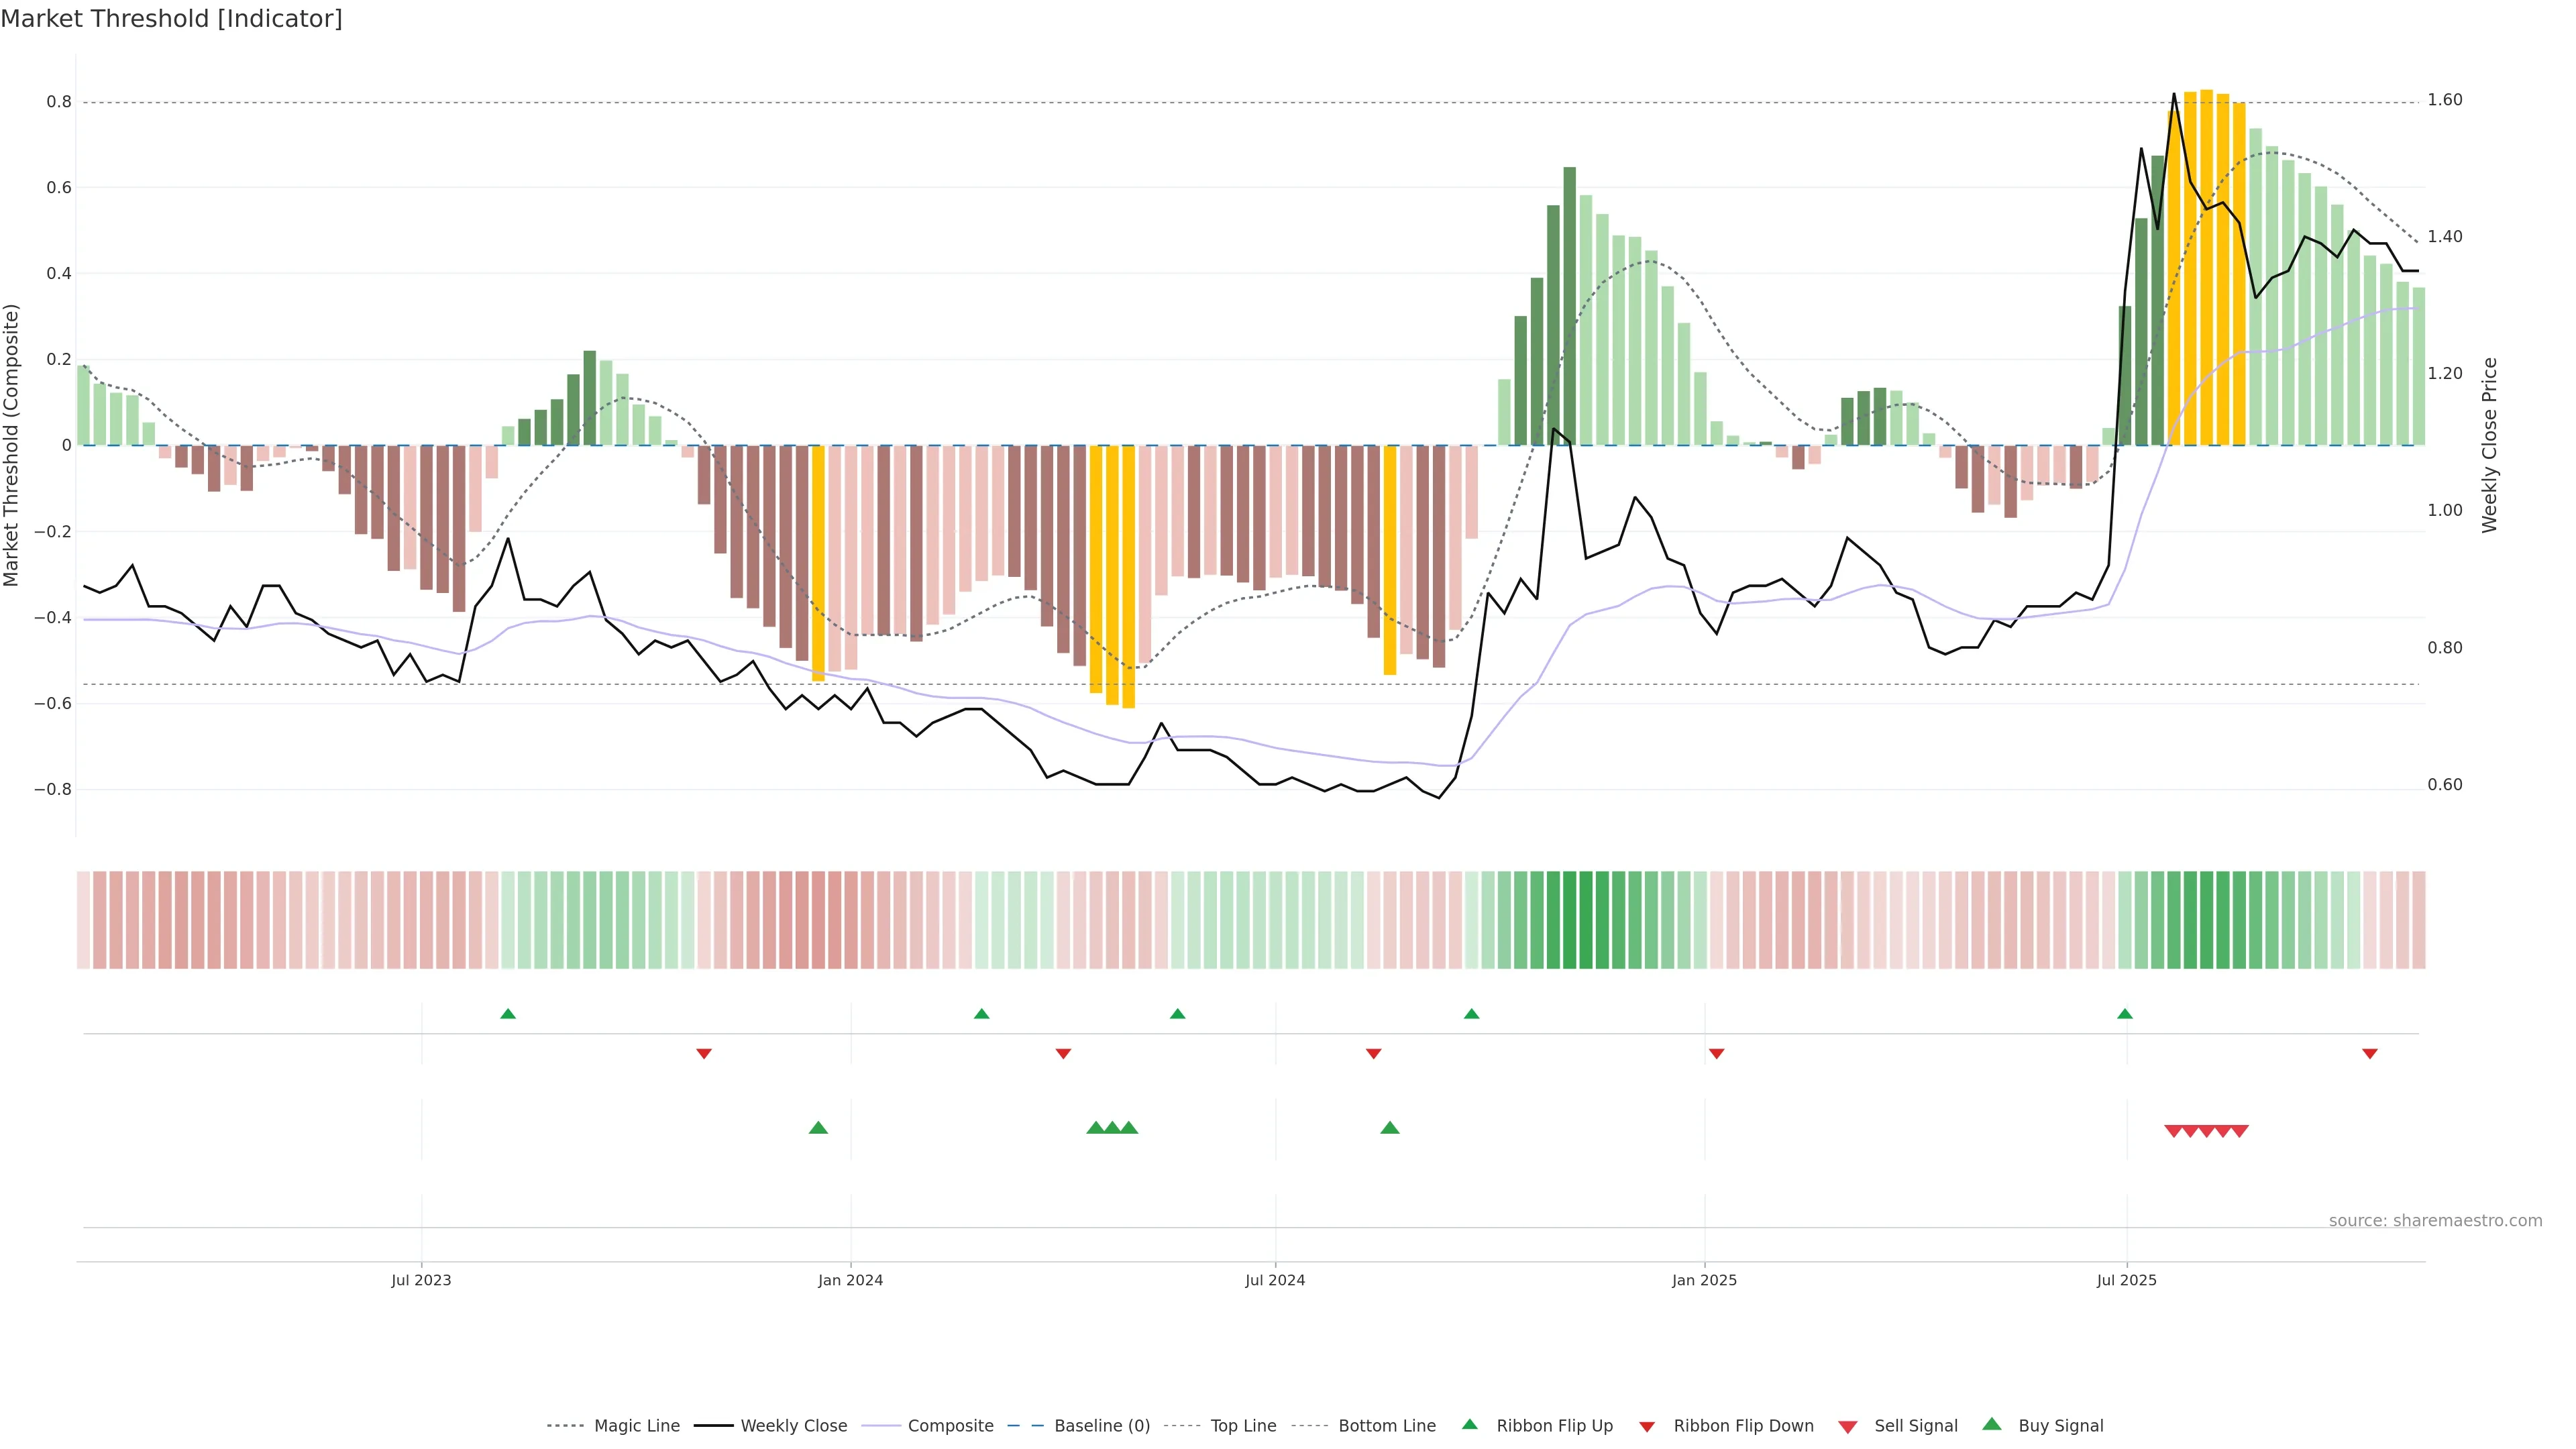
Task: Click the last red ribbon flip down marker
Action: tap(2369, 1054)
